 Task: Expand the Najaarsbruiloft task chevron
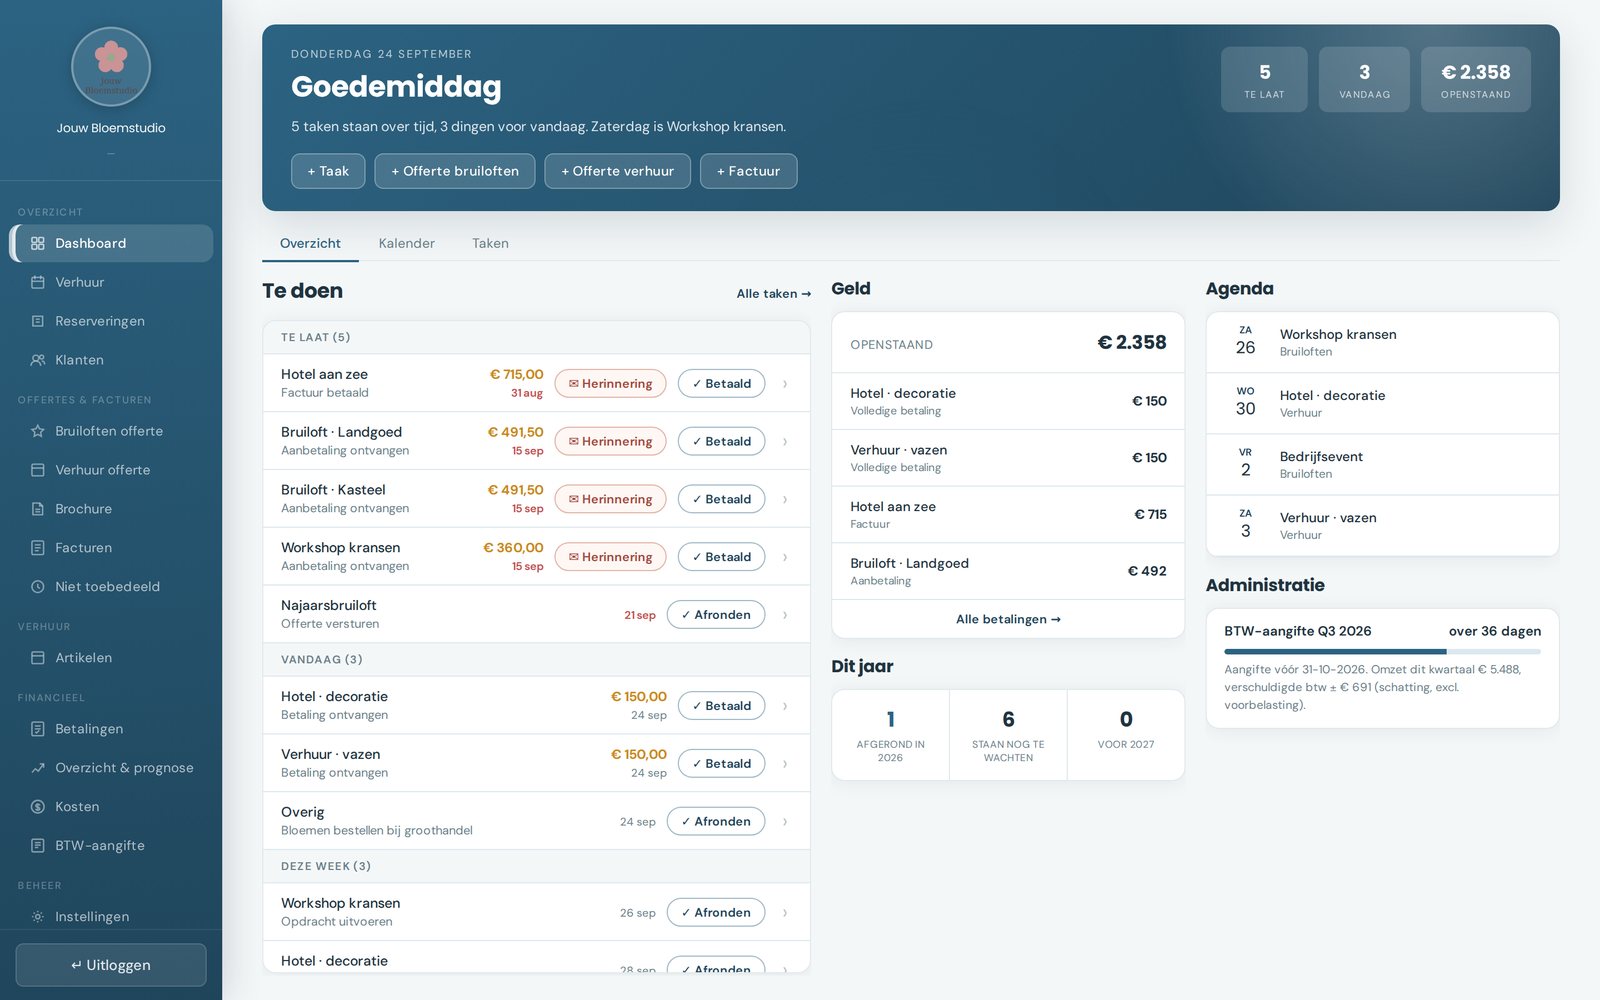[785, 615]
